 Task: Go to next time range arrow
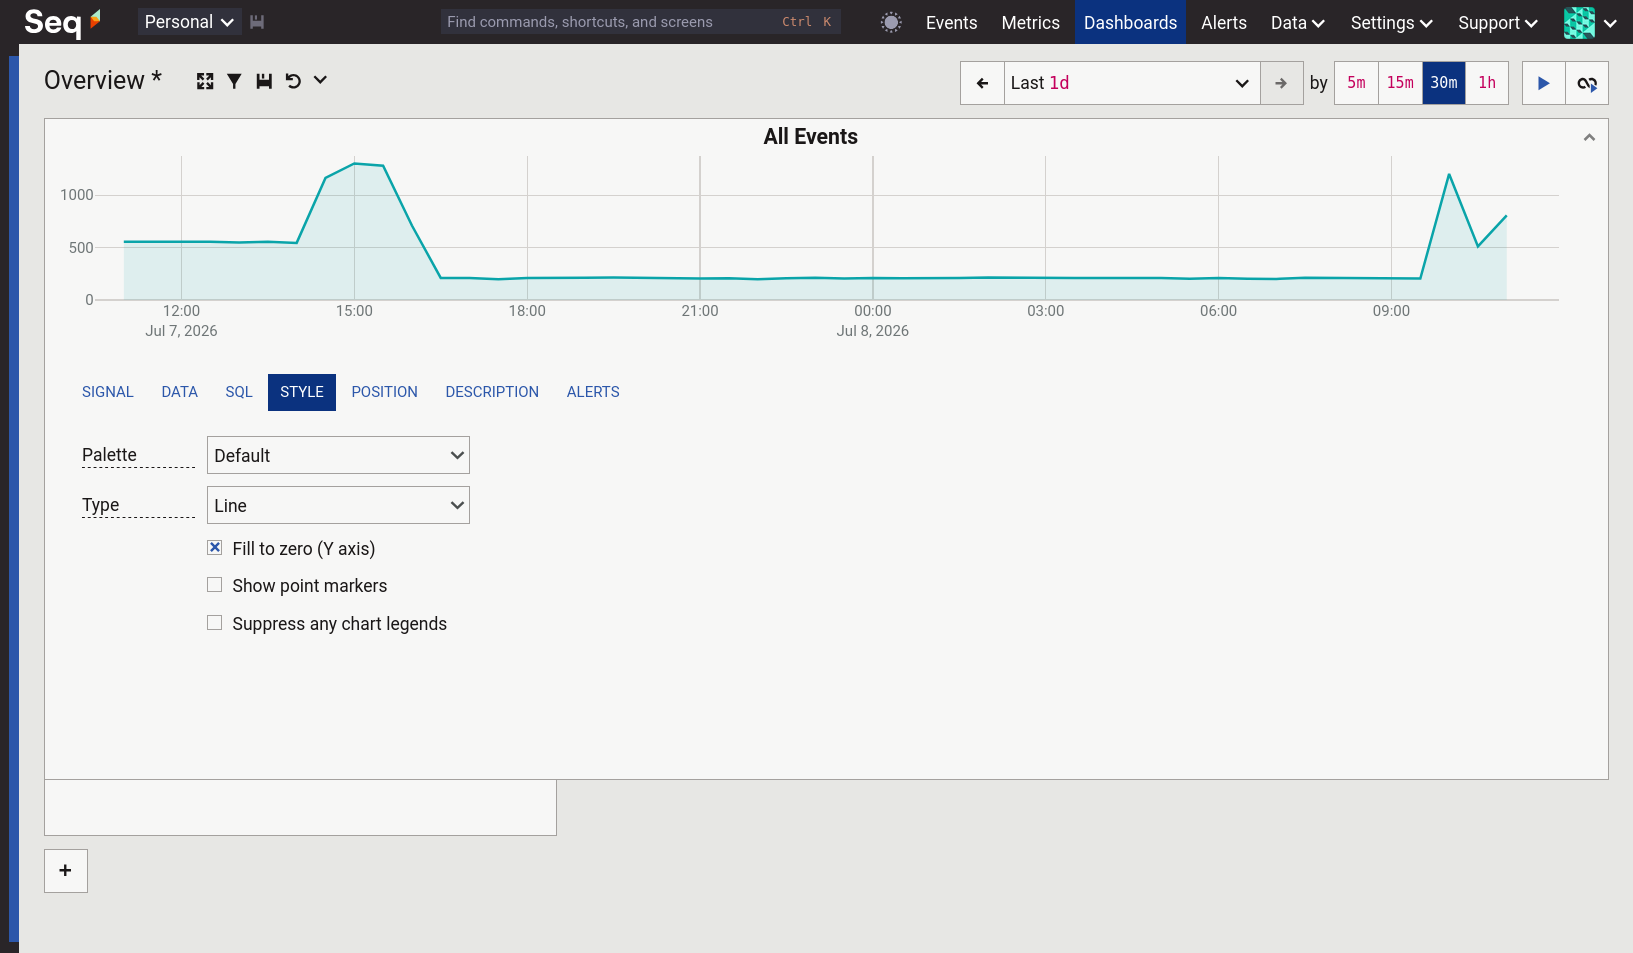point(1281,83)
